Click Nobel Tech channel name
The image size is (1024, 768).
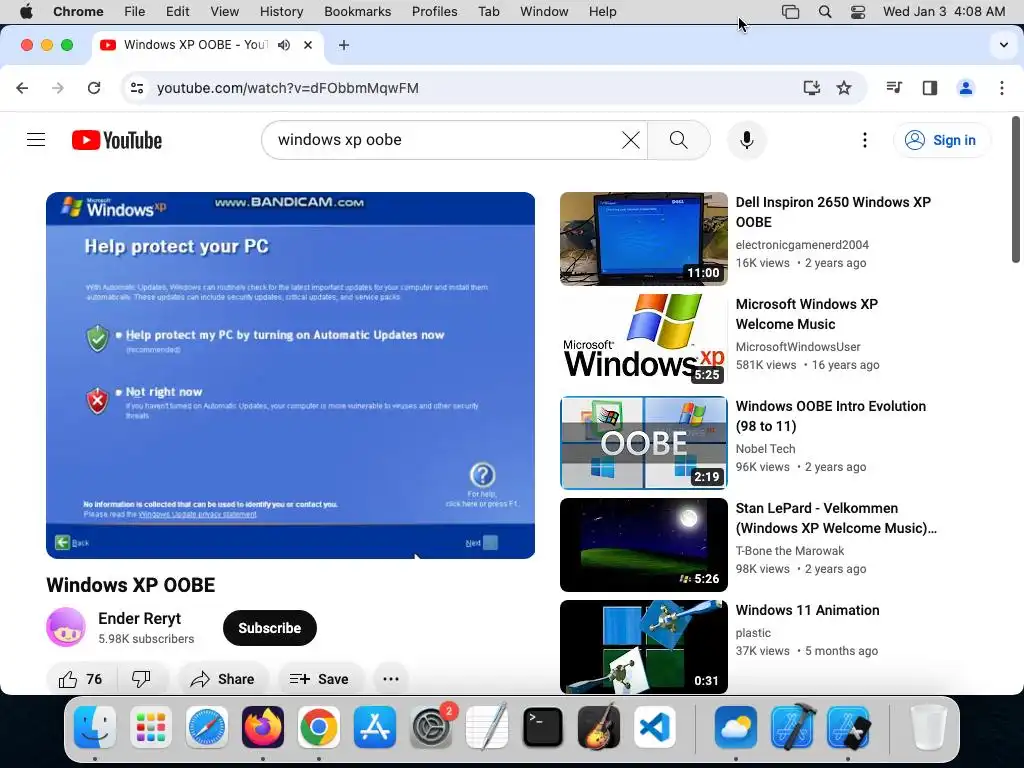click(x=765, y=449)
